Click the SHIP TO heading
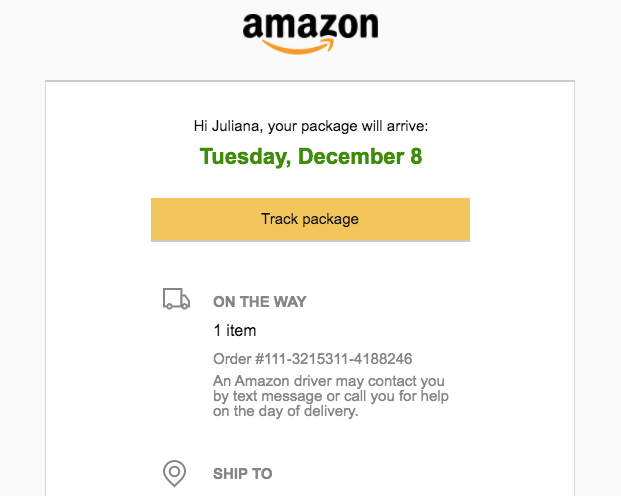This screenshot has height=496, width=621. [x=242, y=473]
